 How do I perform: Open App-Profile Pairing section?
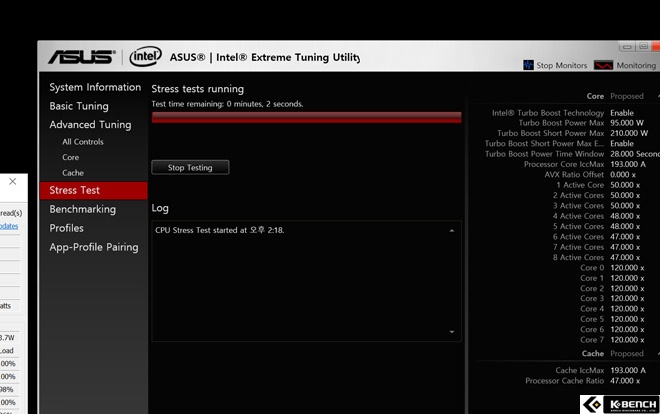(94, 247)
